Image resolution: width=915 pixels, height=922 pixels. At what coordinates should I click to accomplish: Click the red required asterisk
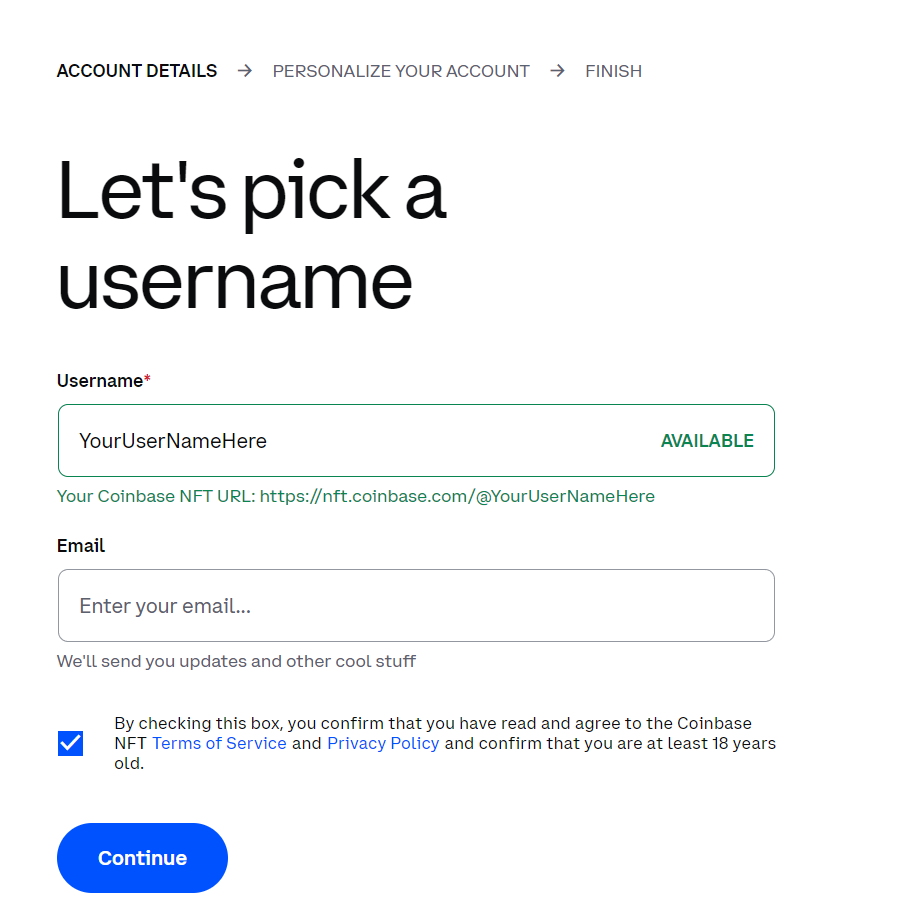click(x=148, y=380)
